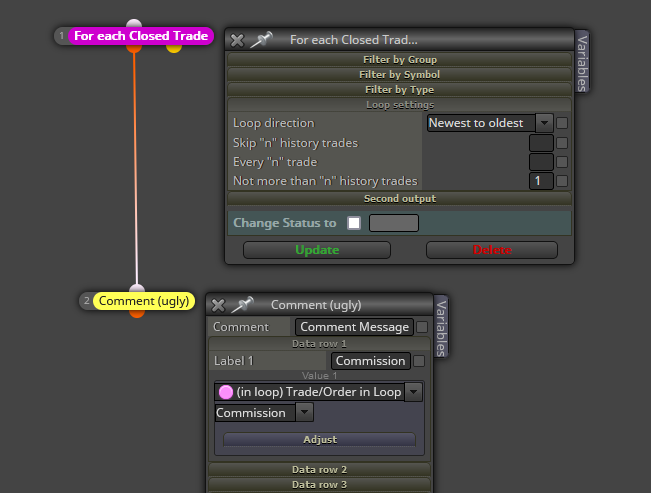Open Variables tab of Comment panel

click(x=441, y=327)
